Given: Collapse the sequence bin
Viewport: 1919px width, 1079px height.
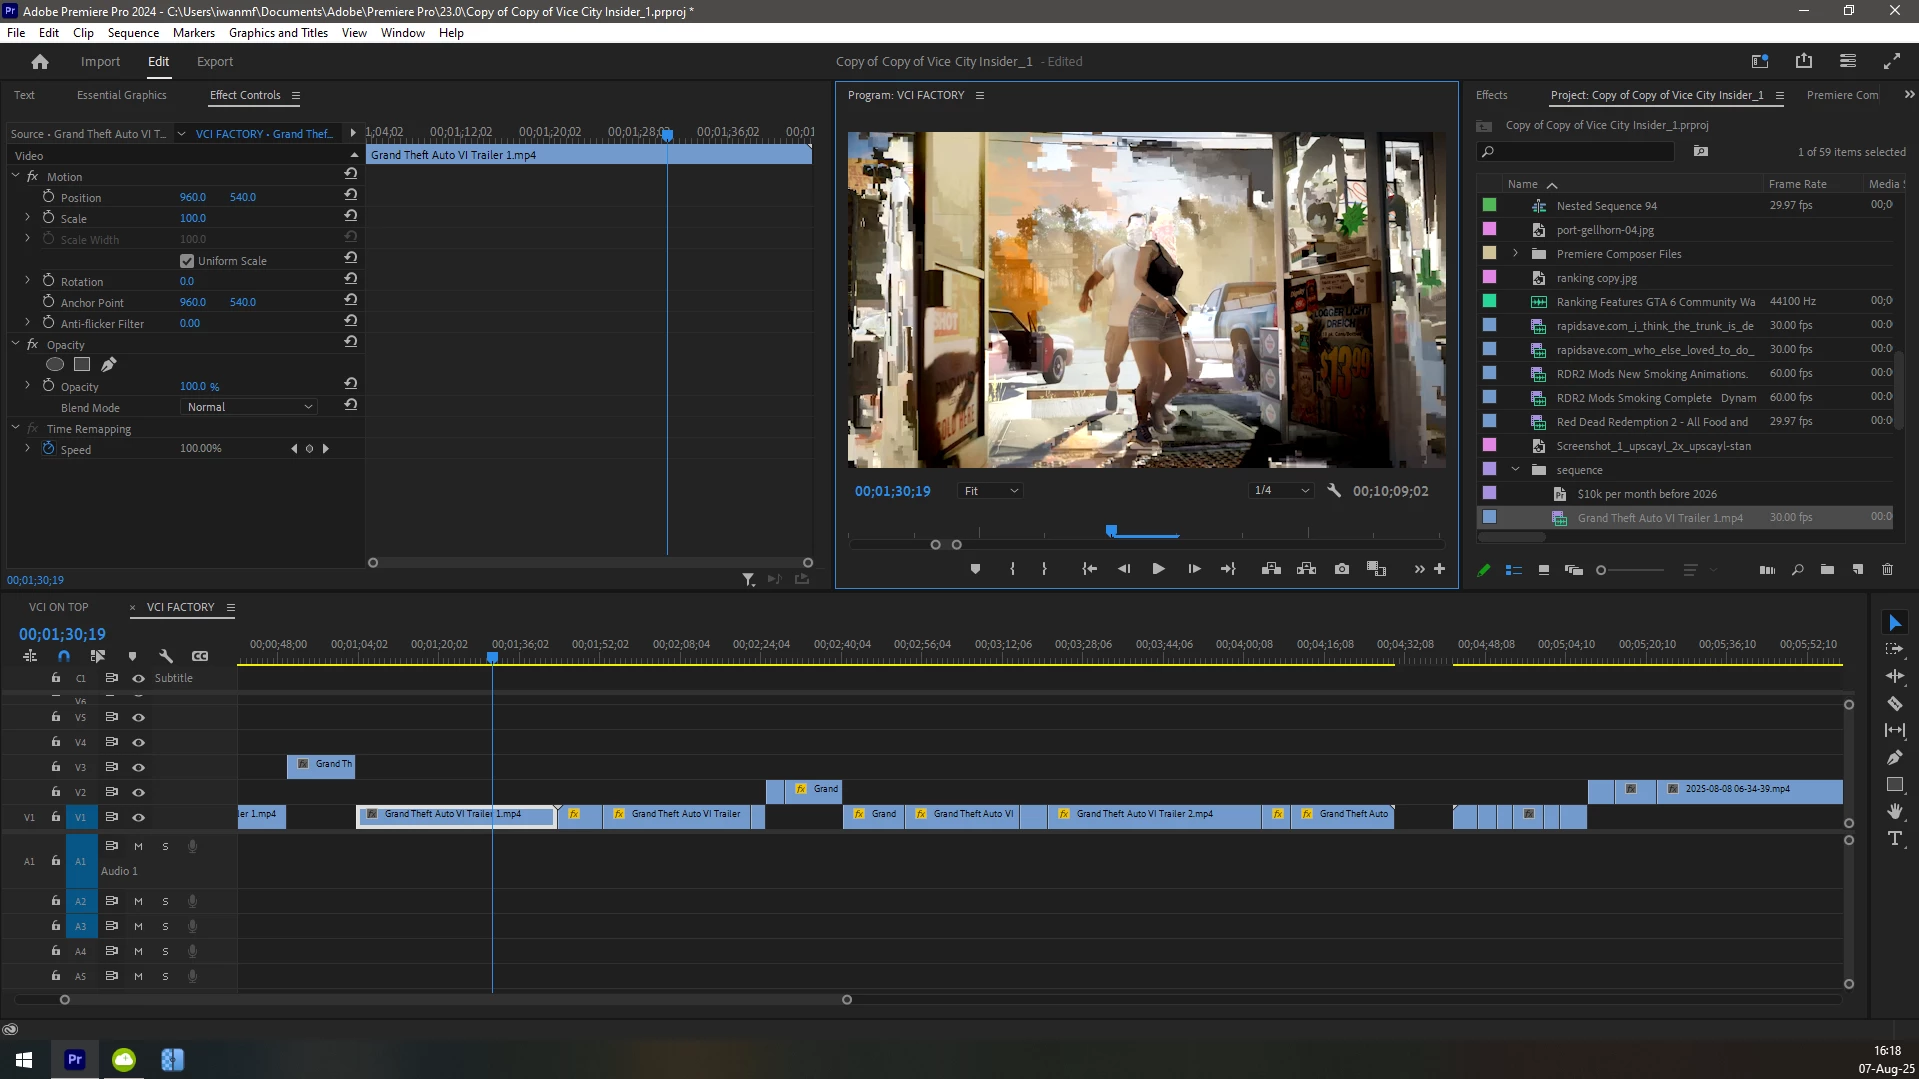Looking at the screenshot, I should pos(1516,470).
